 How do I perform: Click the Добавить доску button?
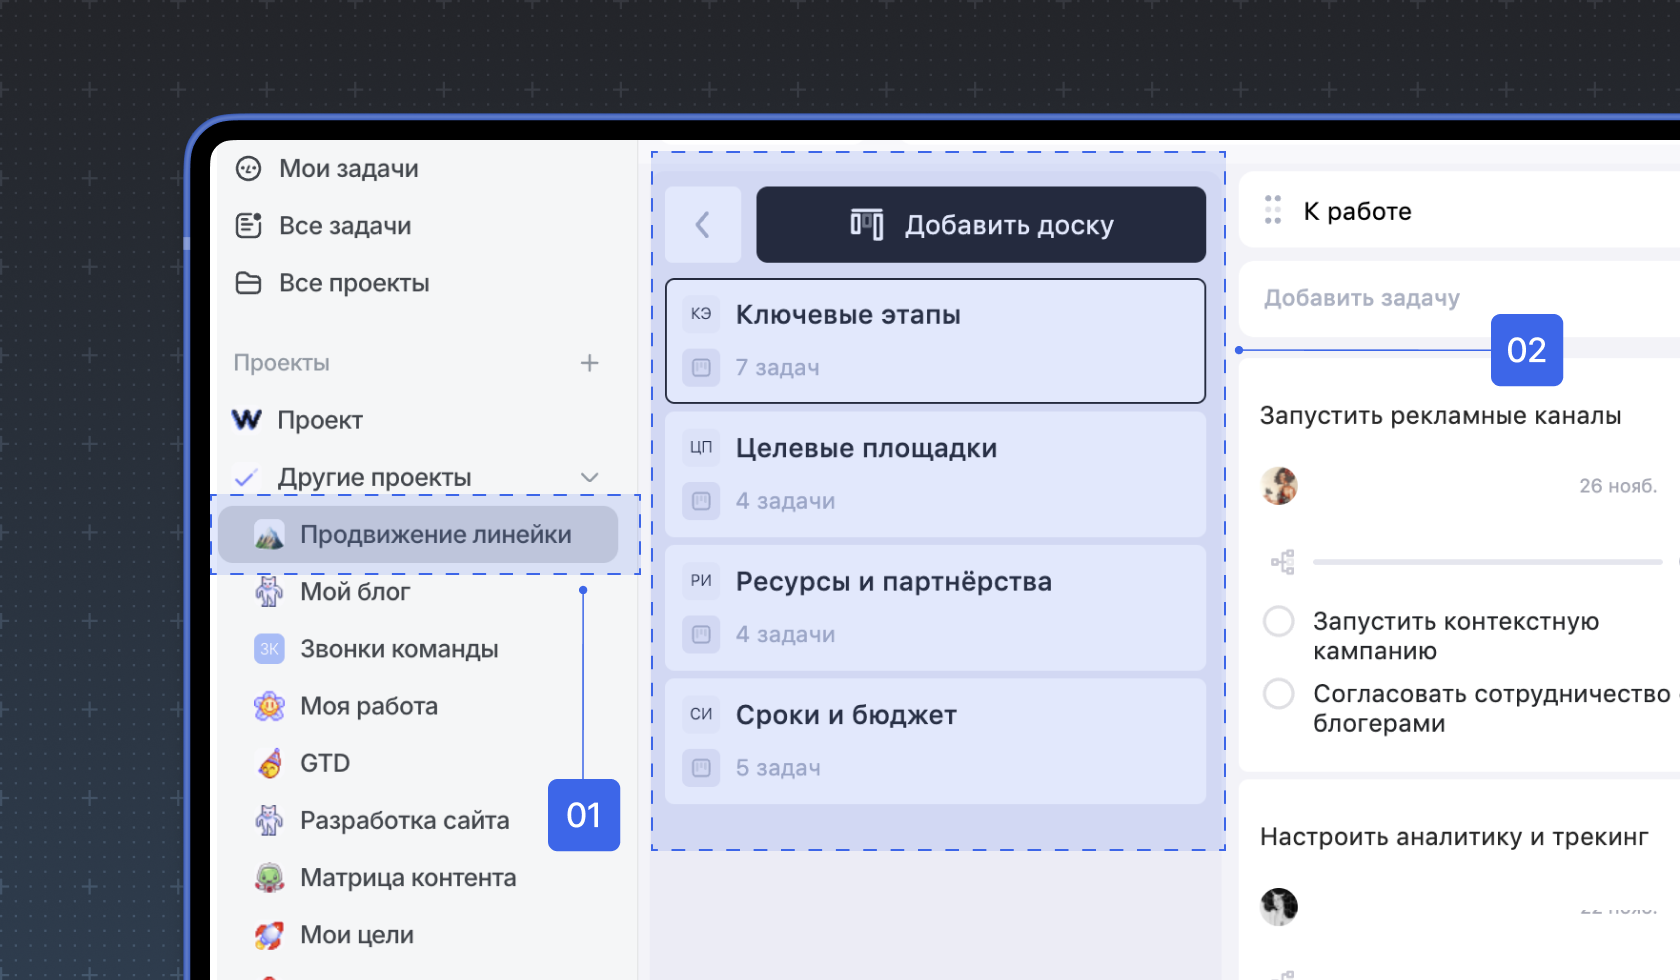point(981,224)
